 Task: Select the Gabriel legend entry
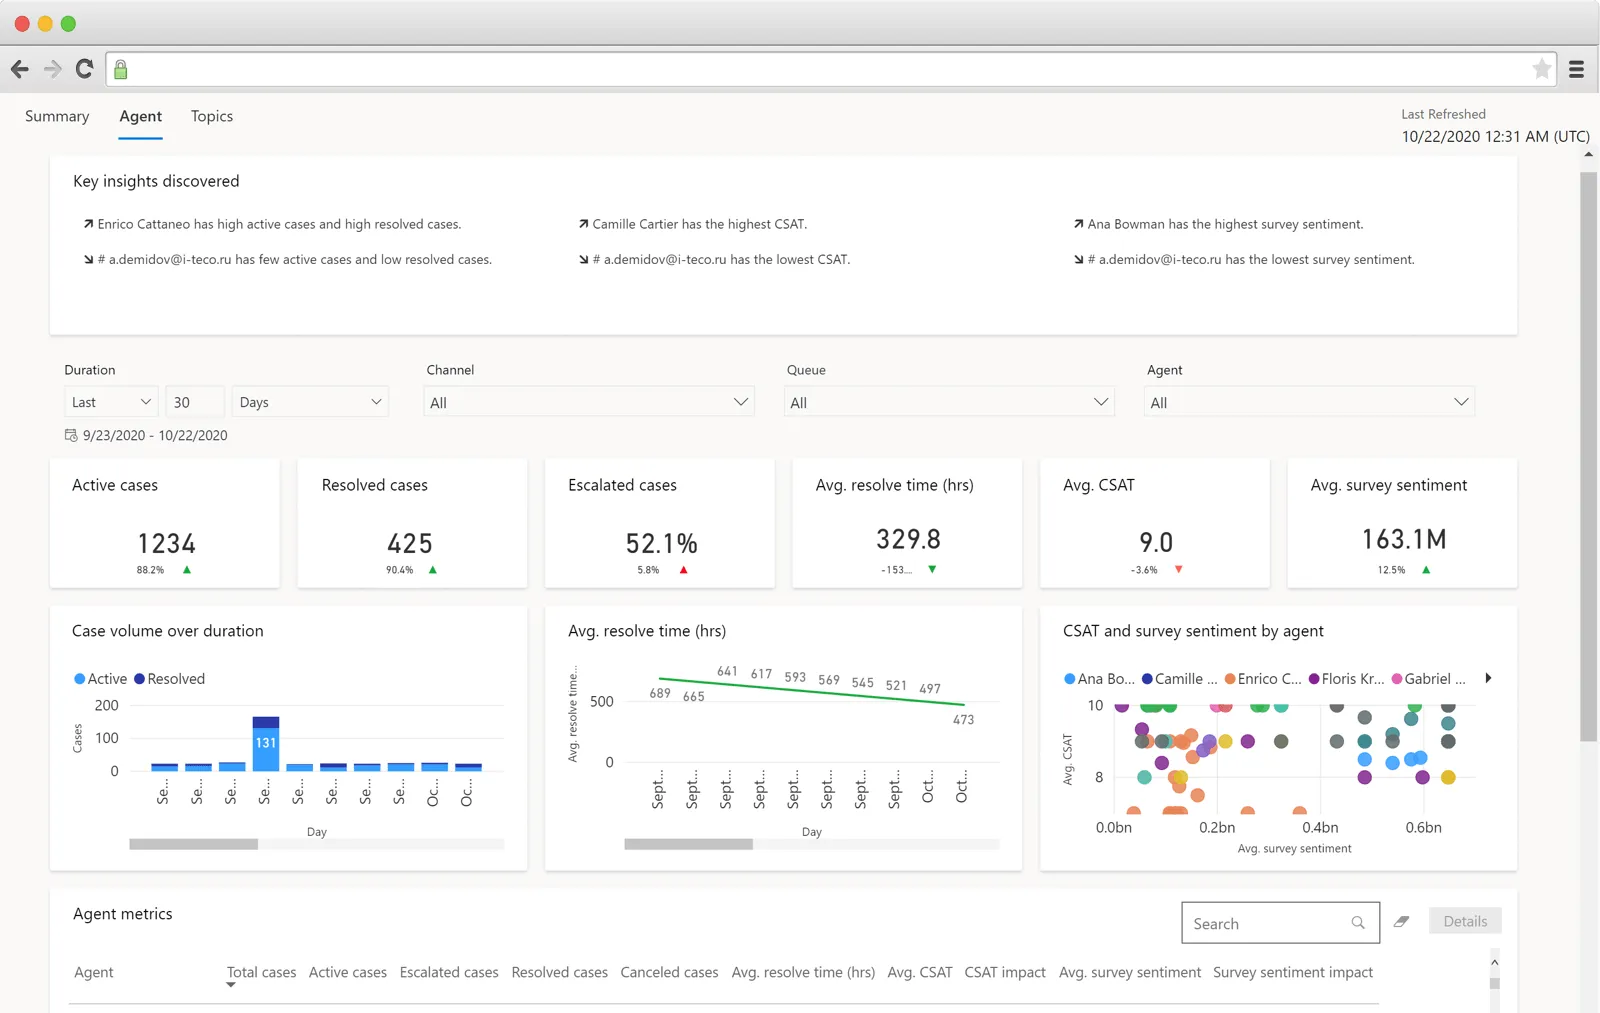1429,679
